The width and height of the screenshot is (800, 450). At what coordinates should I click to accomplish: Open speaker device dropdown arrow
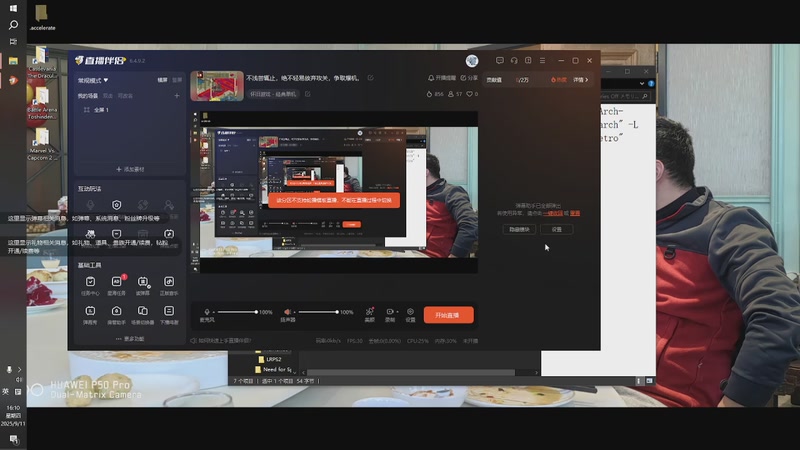pos(294,312)
